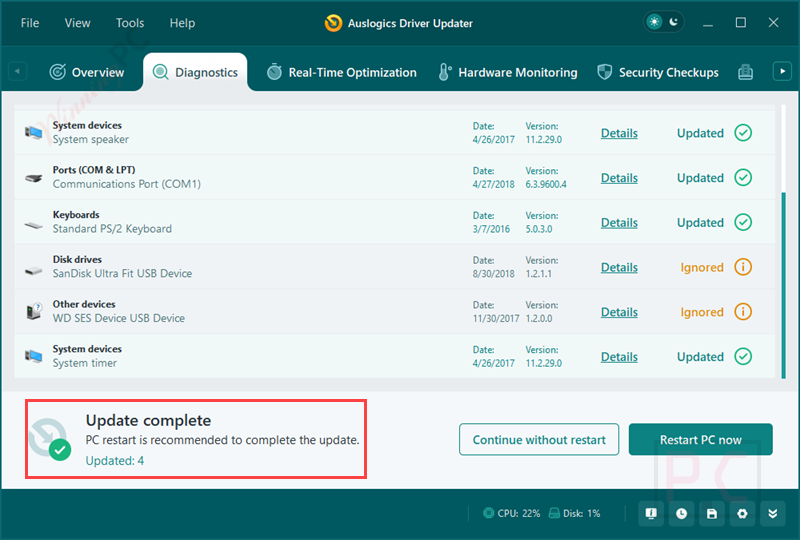
Task: Open Details for Communications Port (COM1)
Action: click(619, 178)
